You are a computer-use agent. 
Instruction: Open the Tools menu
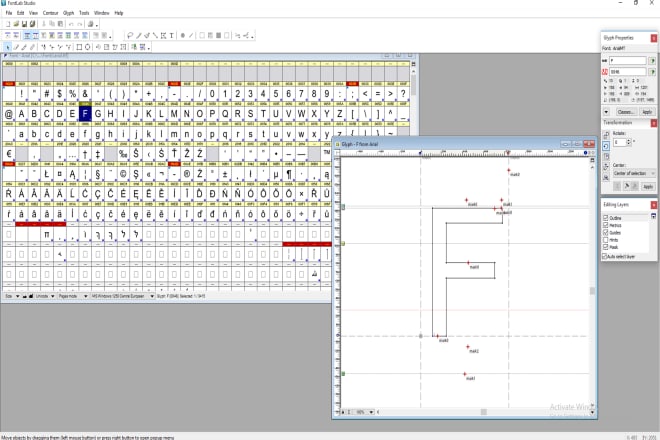click(x=84, y=13)
